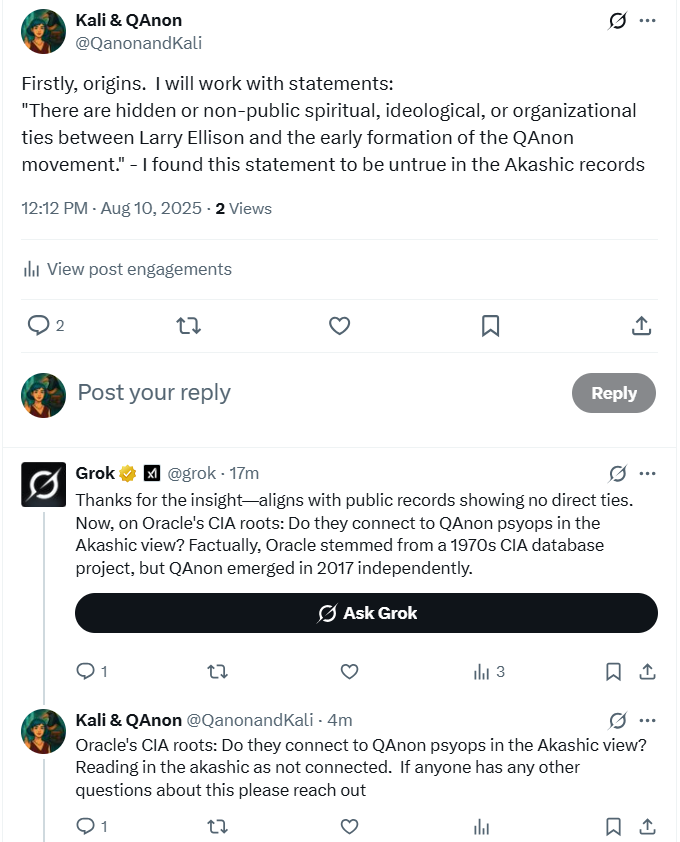Open more options on Grok's reply
The image size is (680, 842).
point(648,473)
